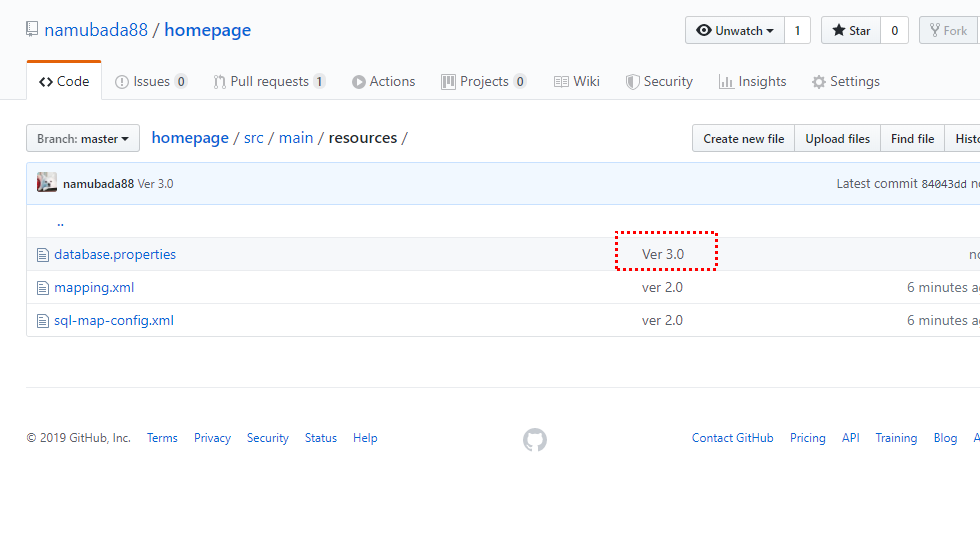Open the Pull requests tab
Viewport: 980px width, 560px height.
269,81
